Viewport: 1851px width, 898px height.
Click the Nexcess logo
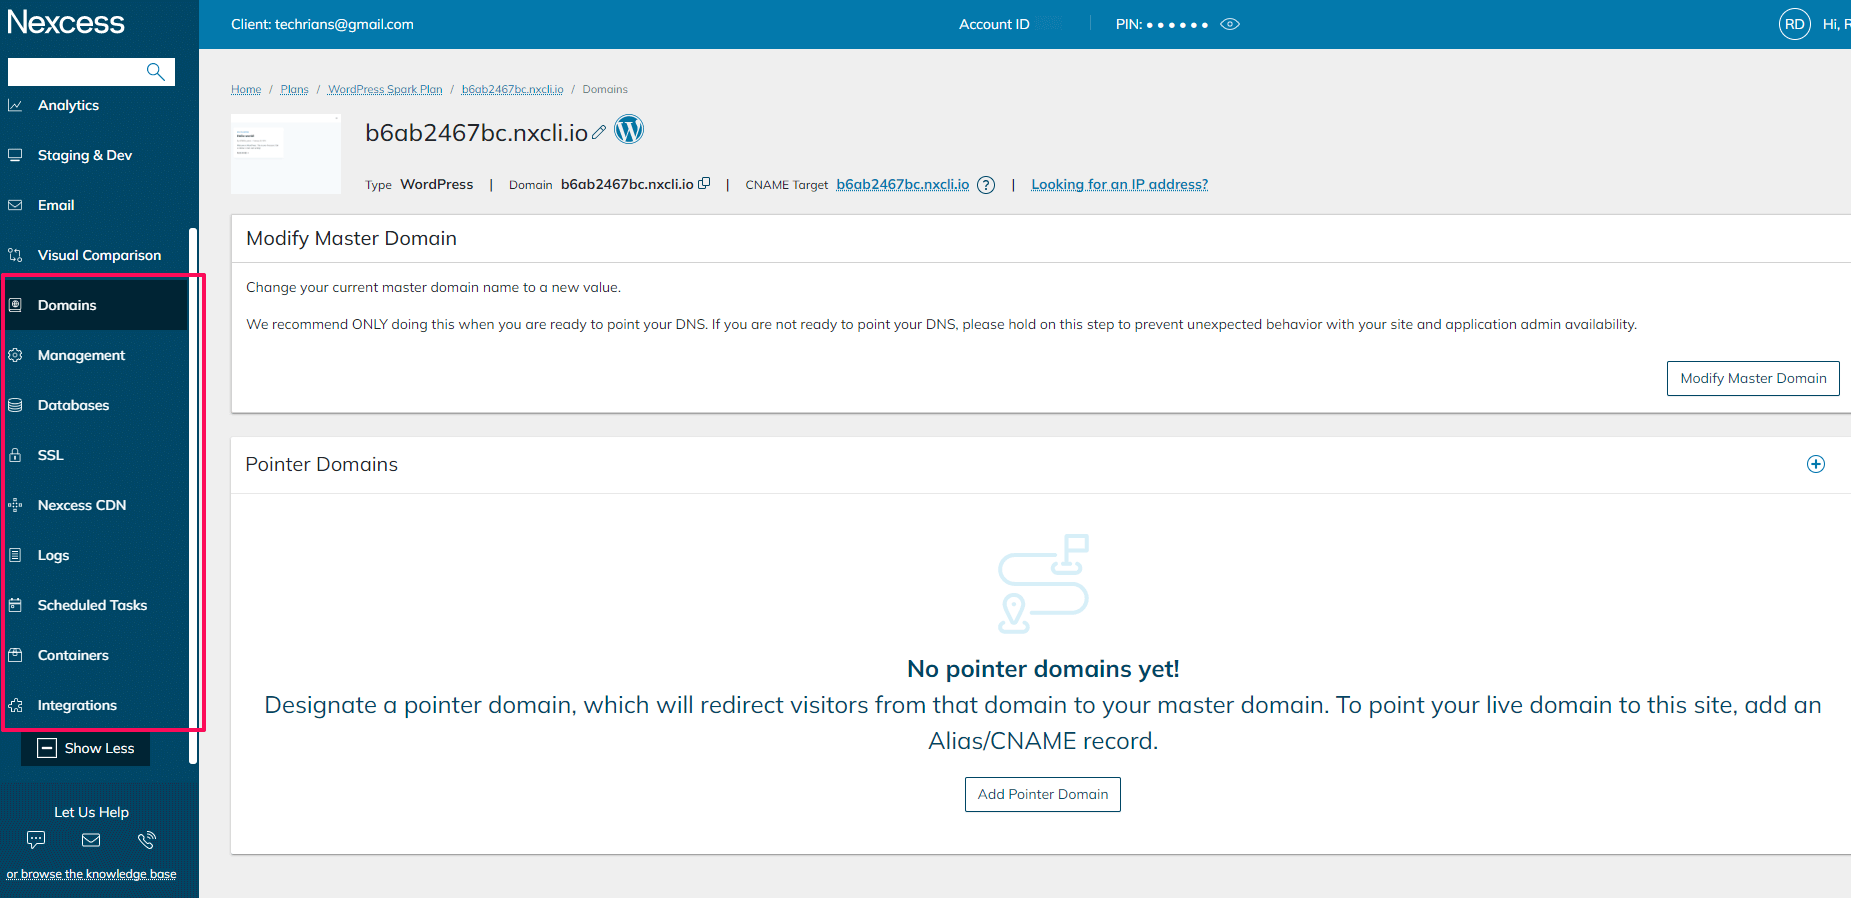click(66, 22)
